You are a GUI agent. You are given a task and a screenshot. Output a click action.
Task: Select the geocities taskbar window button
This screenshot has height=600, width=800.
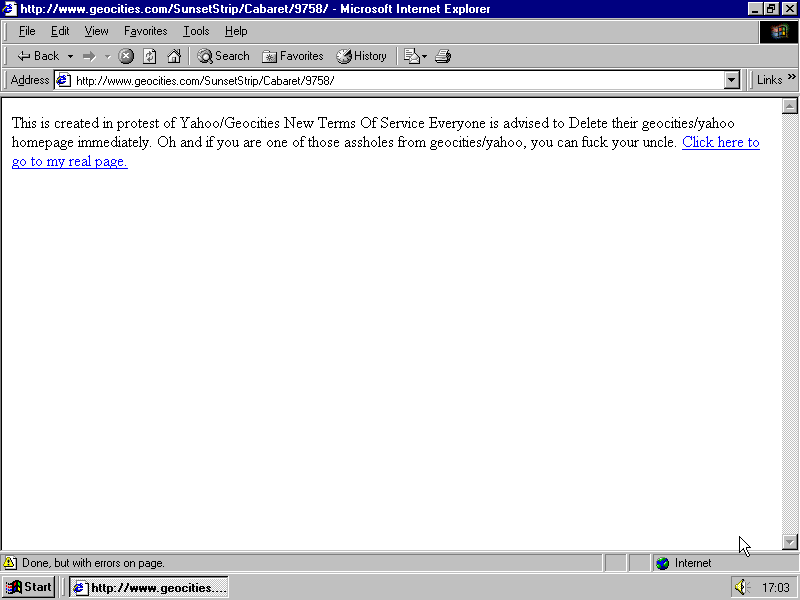[149, 587]
